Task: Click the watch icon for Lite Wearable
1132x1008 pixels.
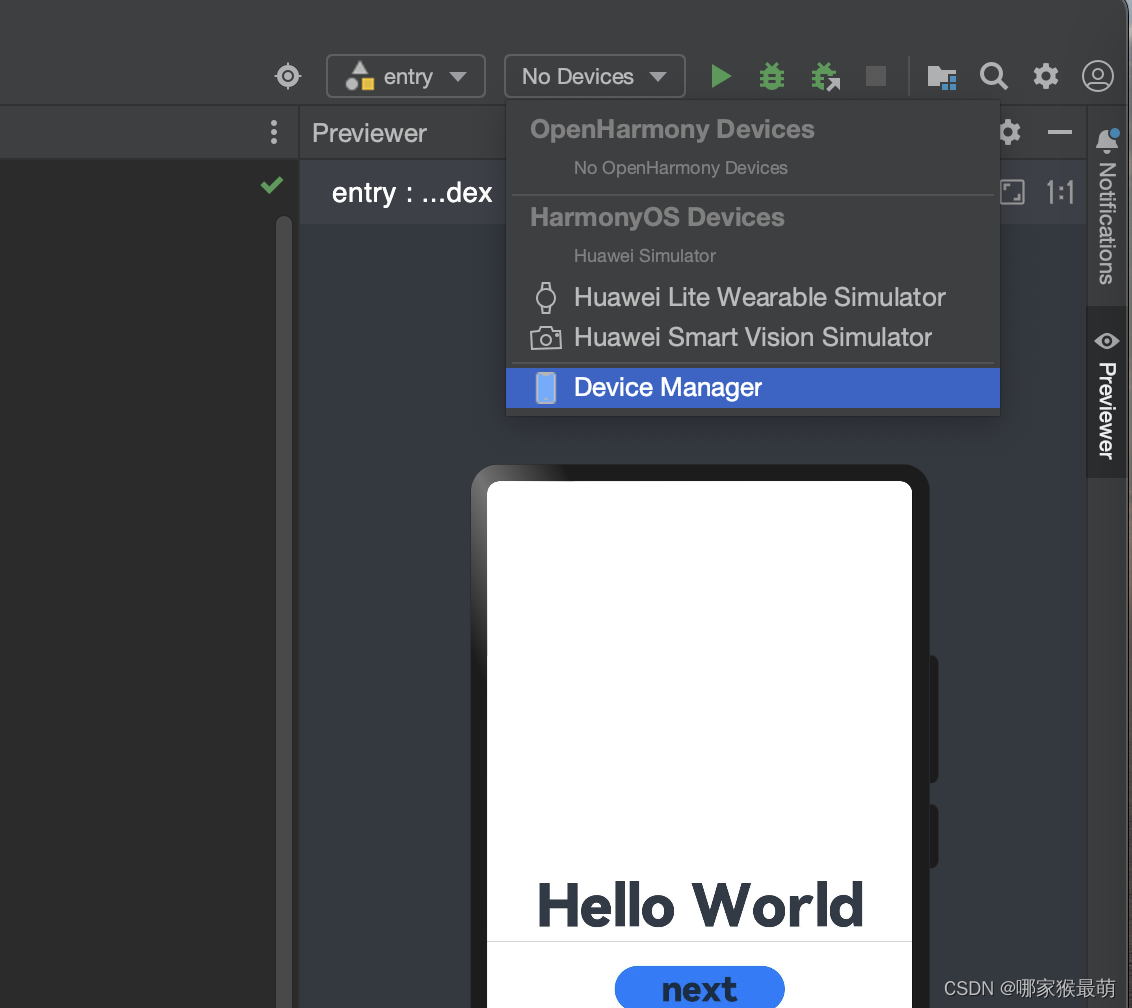Action: coord(546,297)
